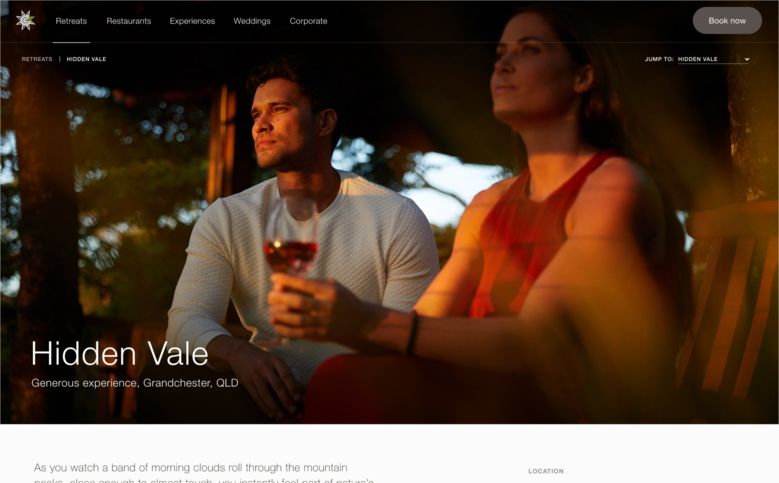This screenshot has height=483, width=779.
Task: Click the intro paragraph about morning clouds
Action: [204, 474]
